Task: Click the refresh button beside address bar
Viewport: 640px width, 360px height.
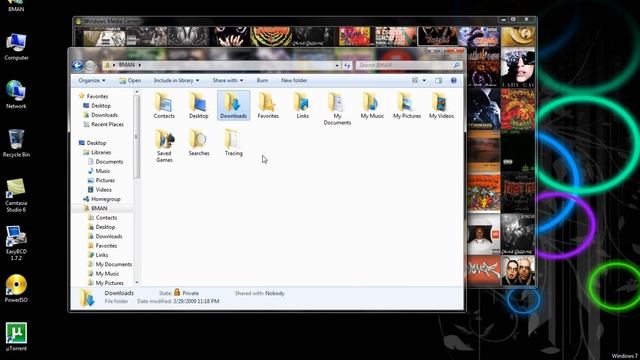Action: (347, 65)
